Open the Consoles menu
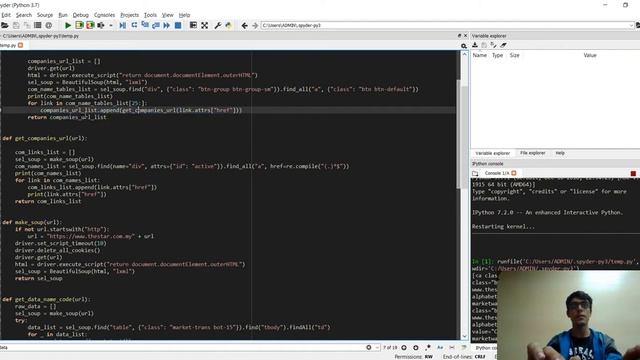Screen dimensions: 640x360 pos(104,15)
